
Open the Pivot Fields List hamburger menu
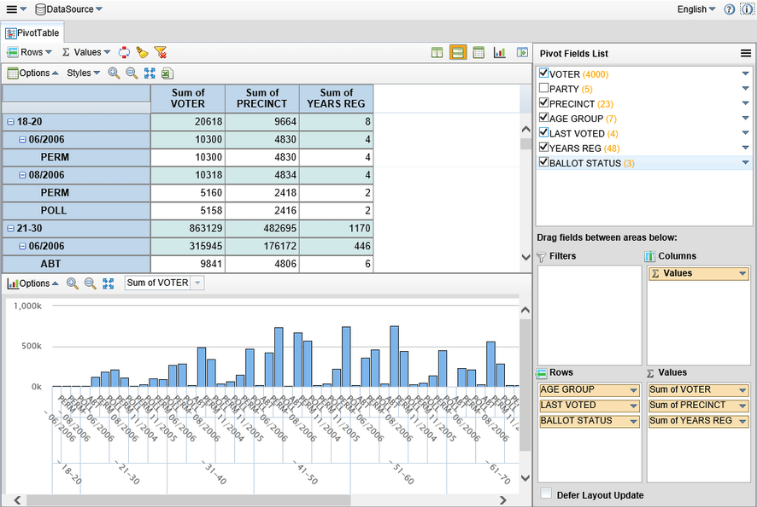pyautogui.click(x=745, y=53)
